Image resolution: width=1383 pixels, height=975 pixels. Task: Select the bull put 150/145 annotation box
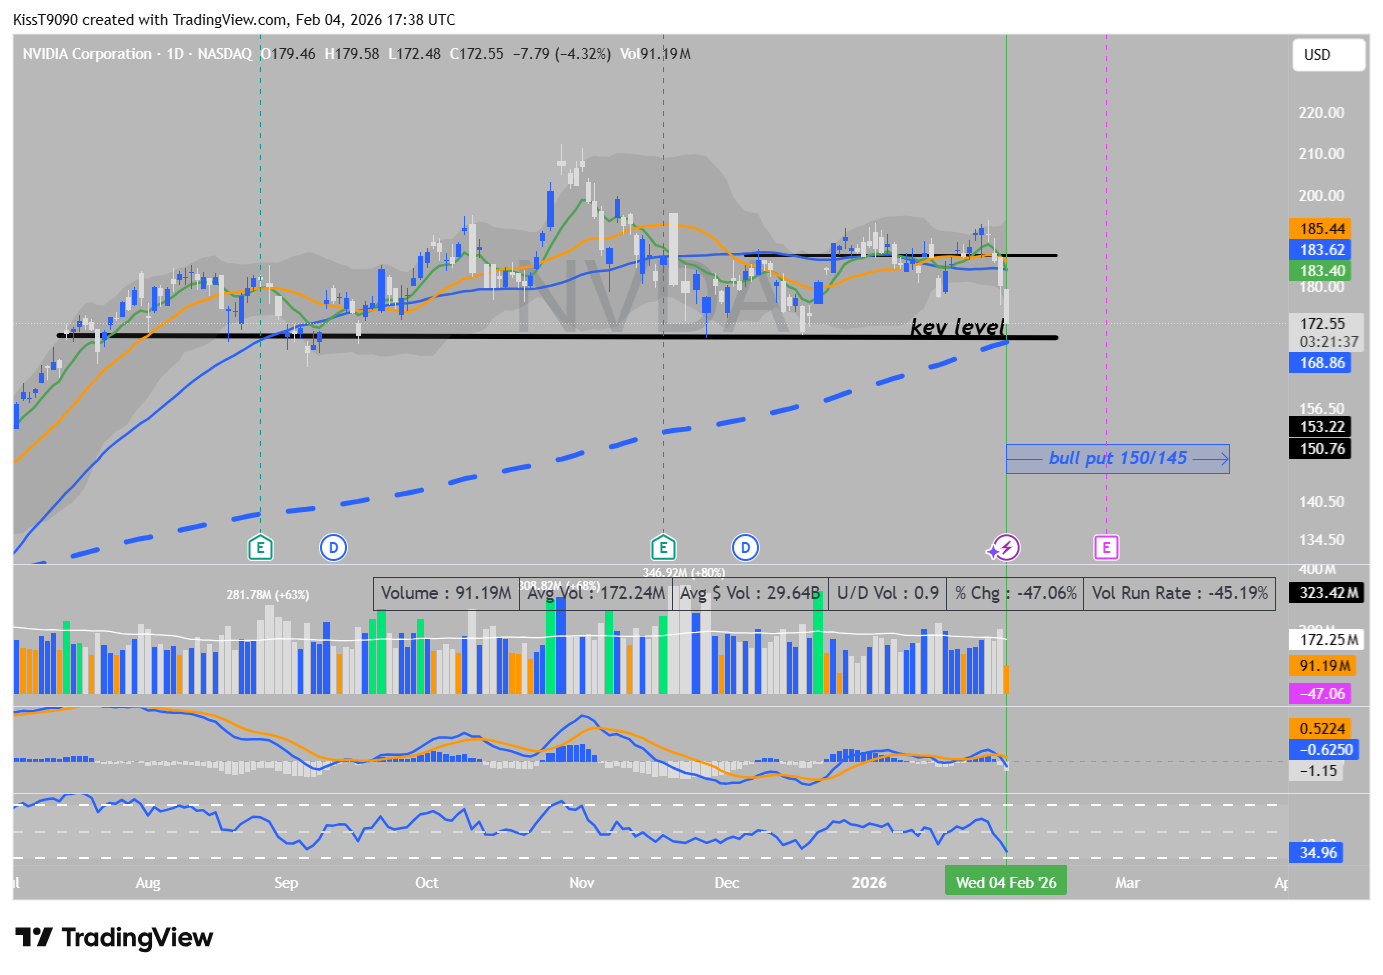pos(1118,458)
